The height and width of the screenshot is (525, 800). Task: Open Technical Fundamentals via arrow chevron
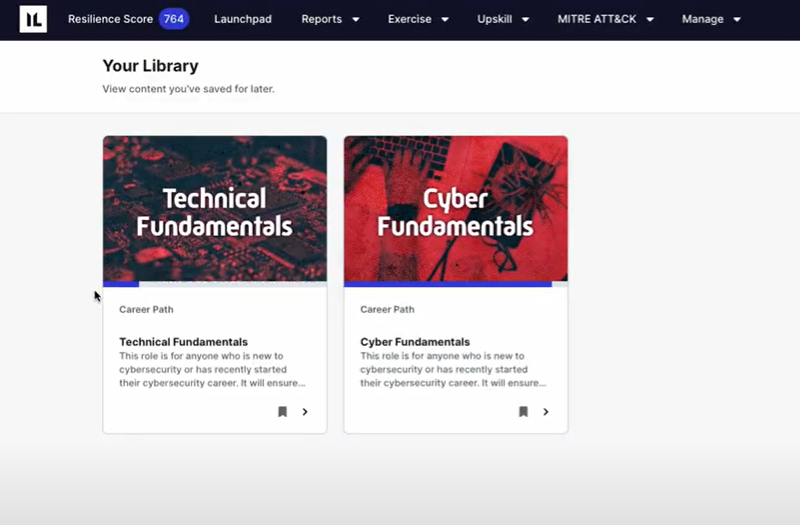305,412
